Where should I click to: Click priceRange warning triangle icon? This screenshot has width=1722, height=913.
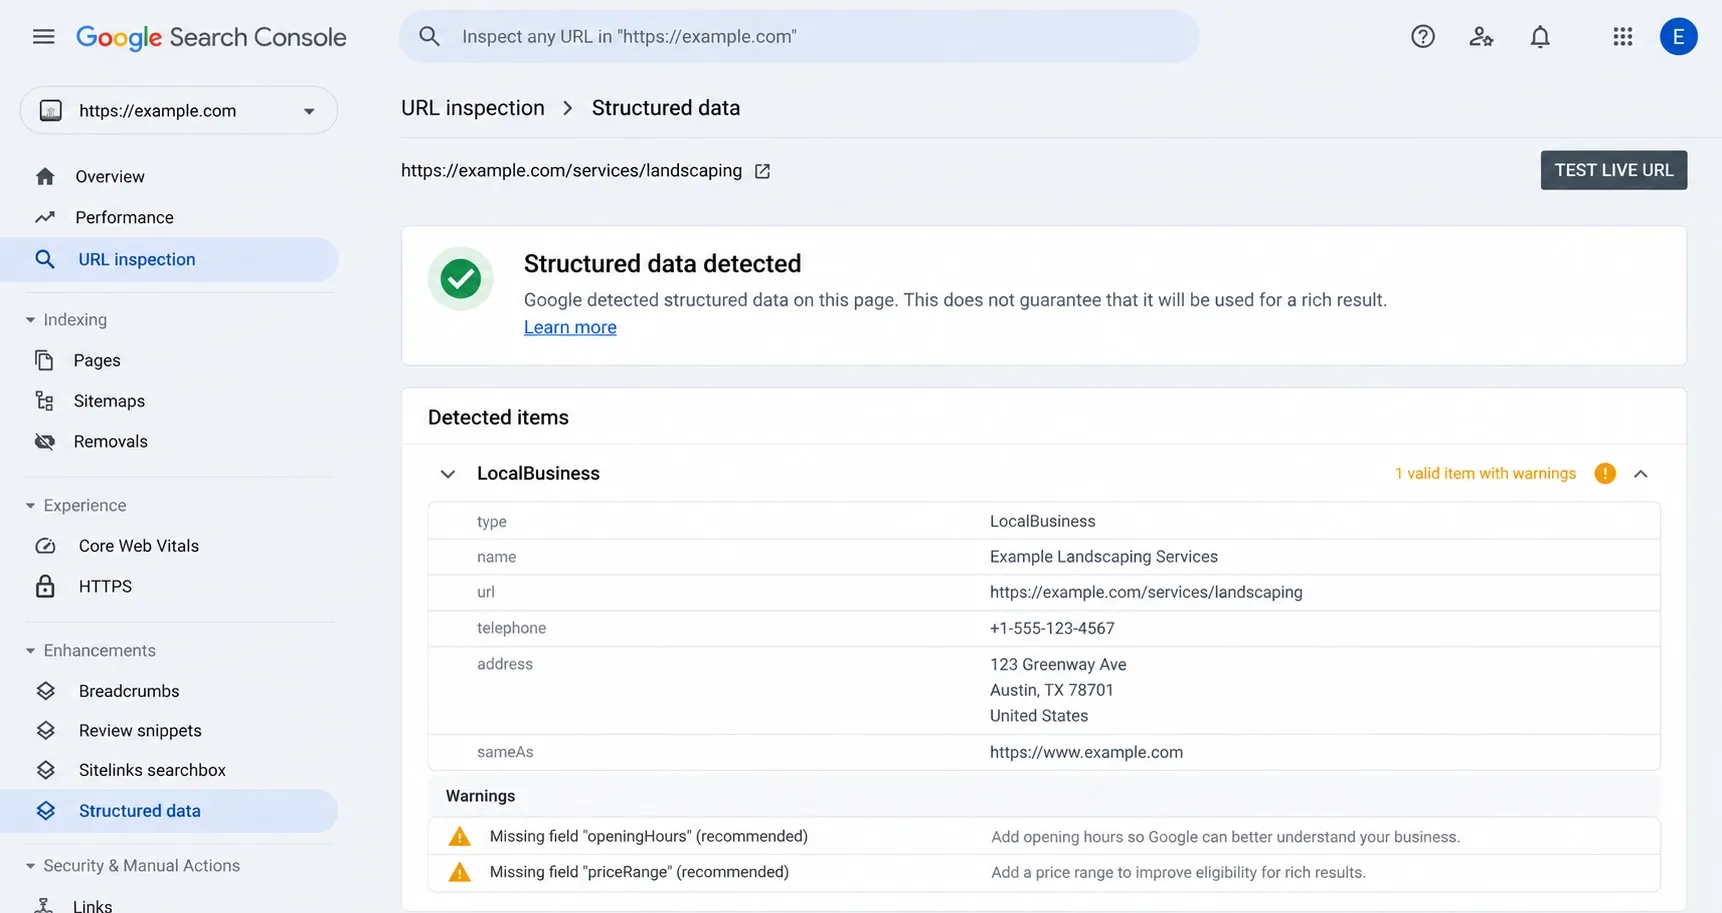tap(459, 873)
